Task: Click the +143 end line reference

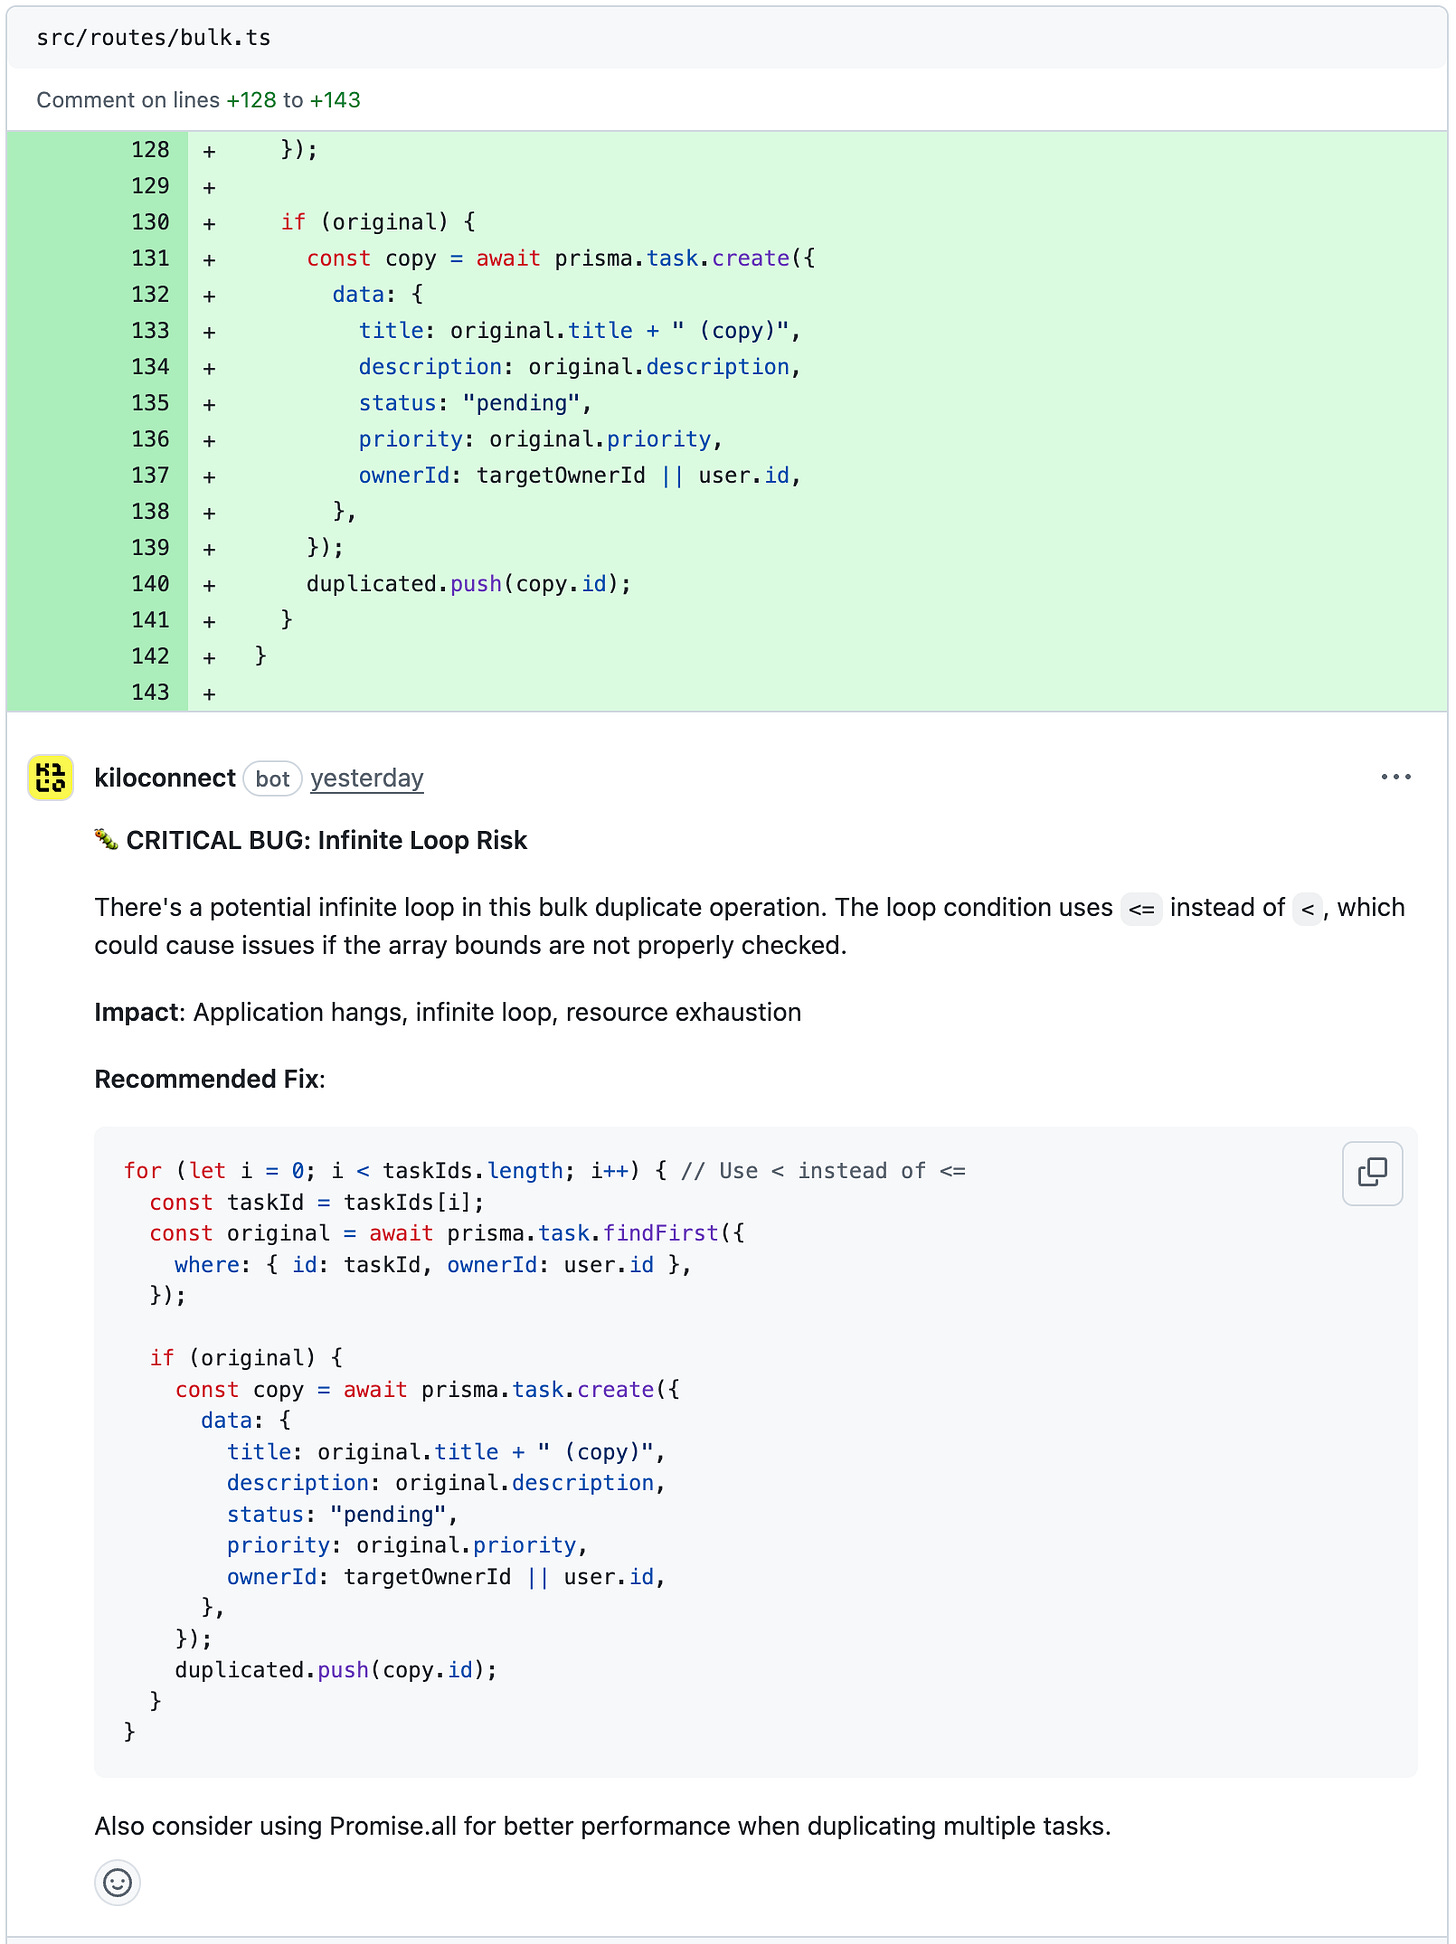Action: click(x=335, y=100)
